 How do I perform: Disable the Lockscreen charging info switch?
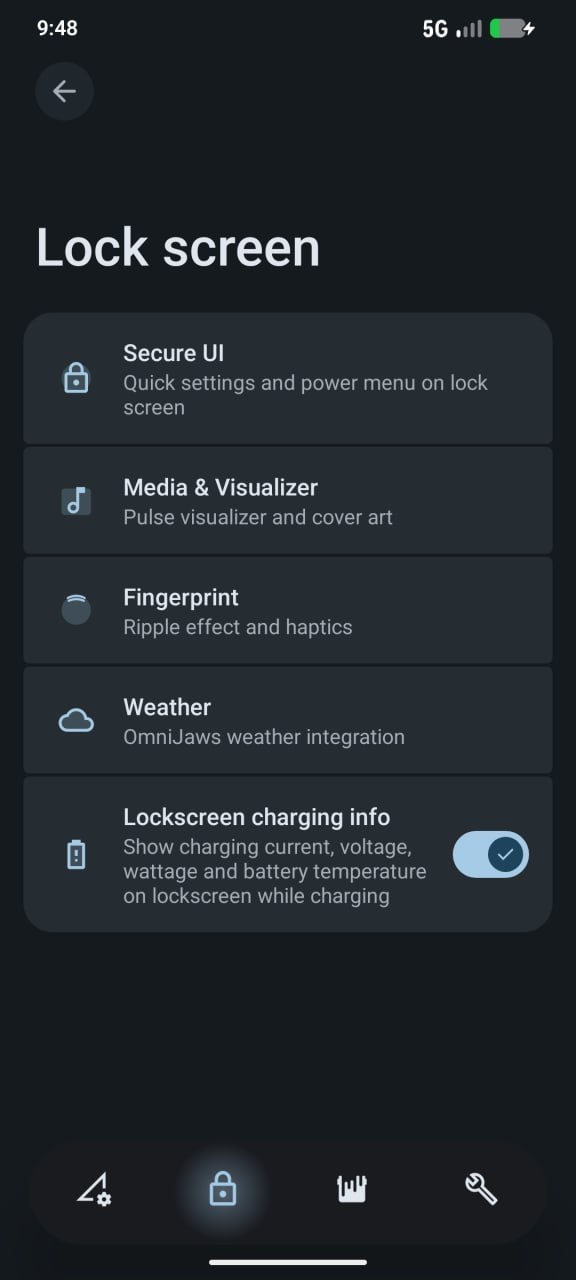point(490,854)
